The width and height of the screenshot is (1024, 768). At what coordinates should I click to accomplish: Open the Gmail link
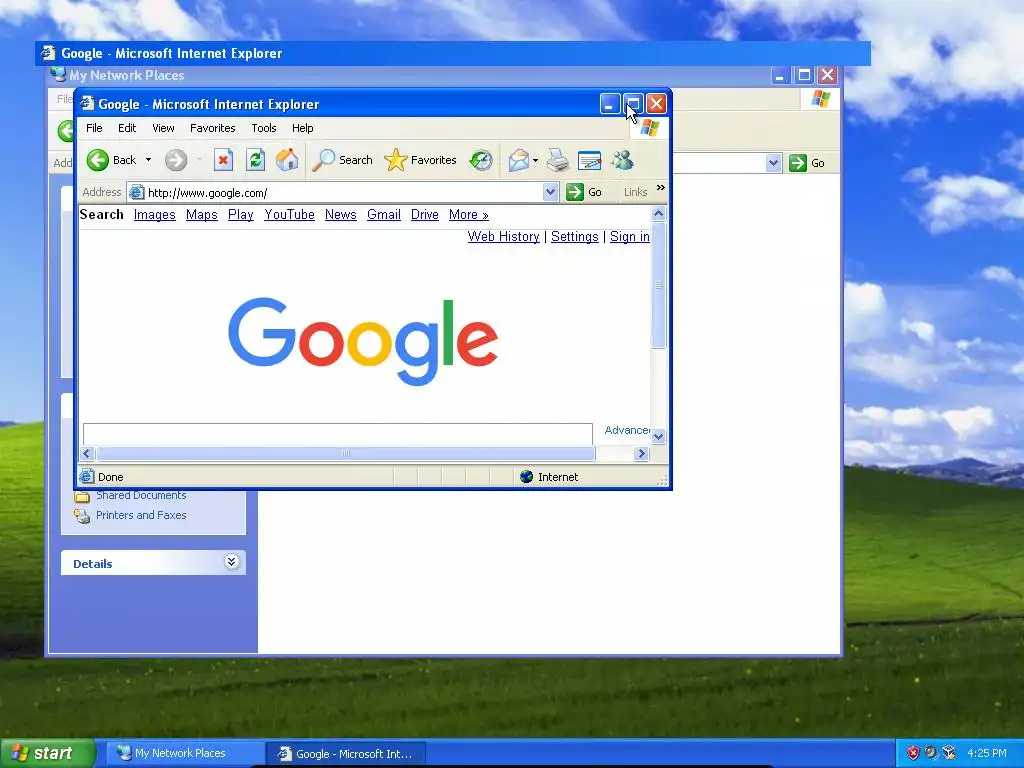[x=384, y=215]
